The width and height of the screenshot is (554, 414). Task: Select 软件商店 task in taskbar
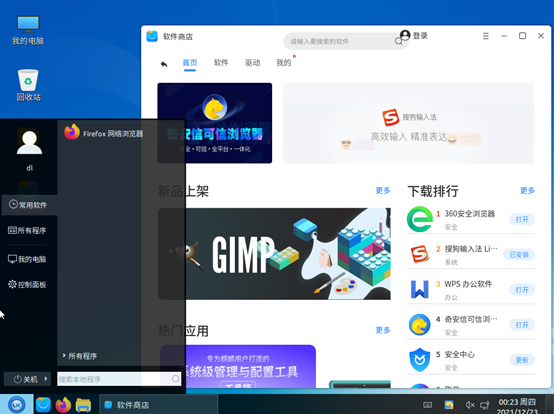[158, 405]
